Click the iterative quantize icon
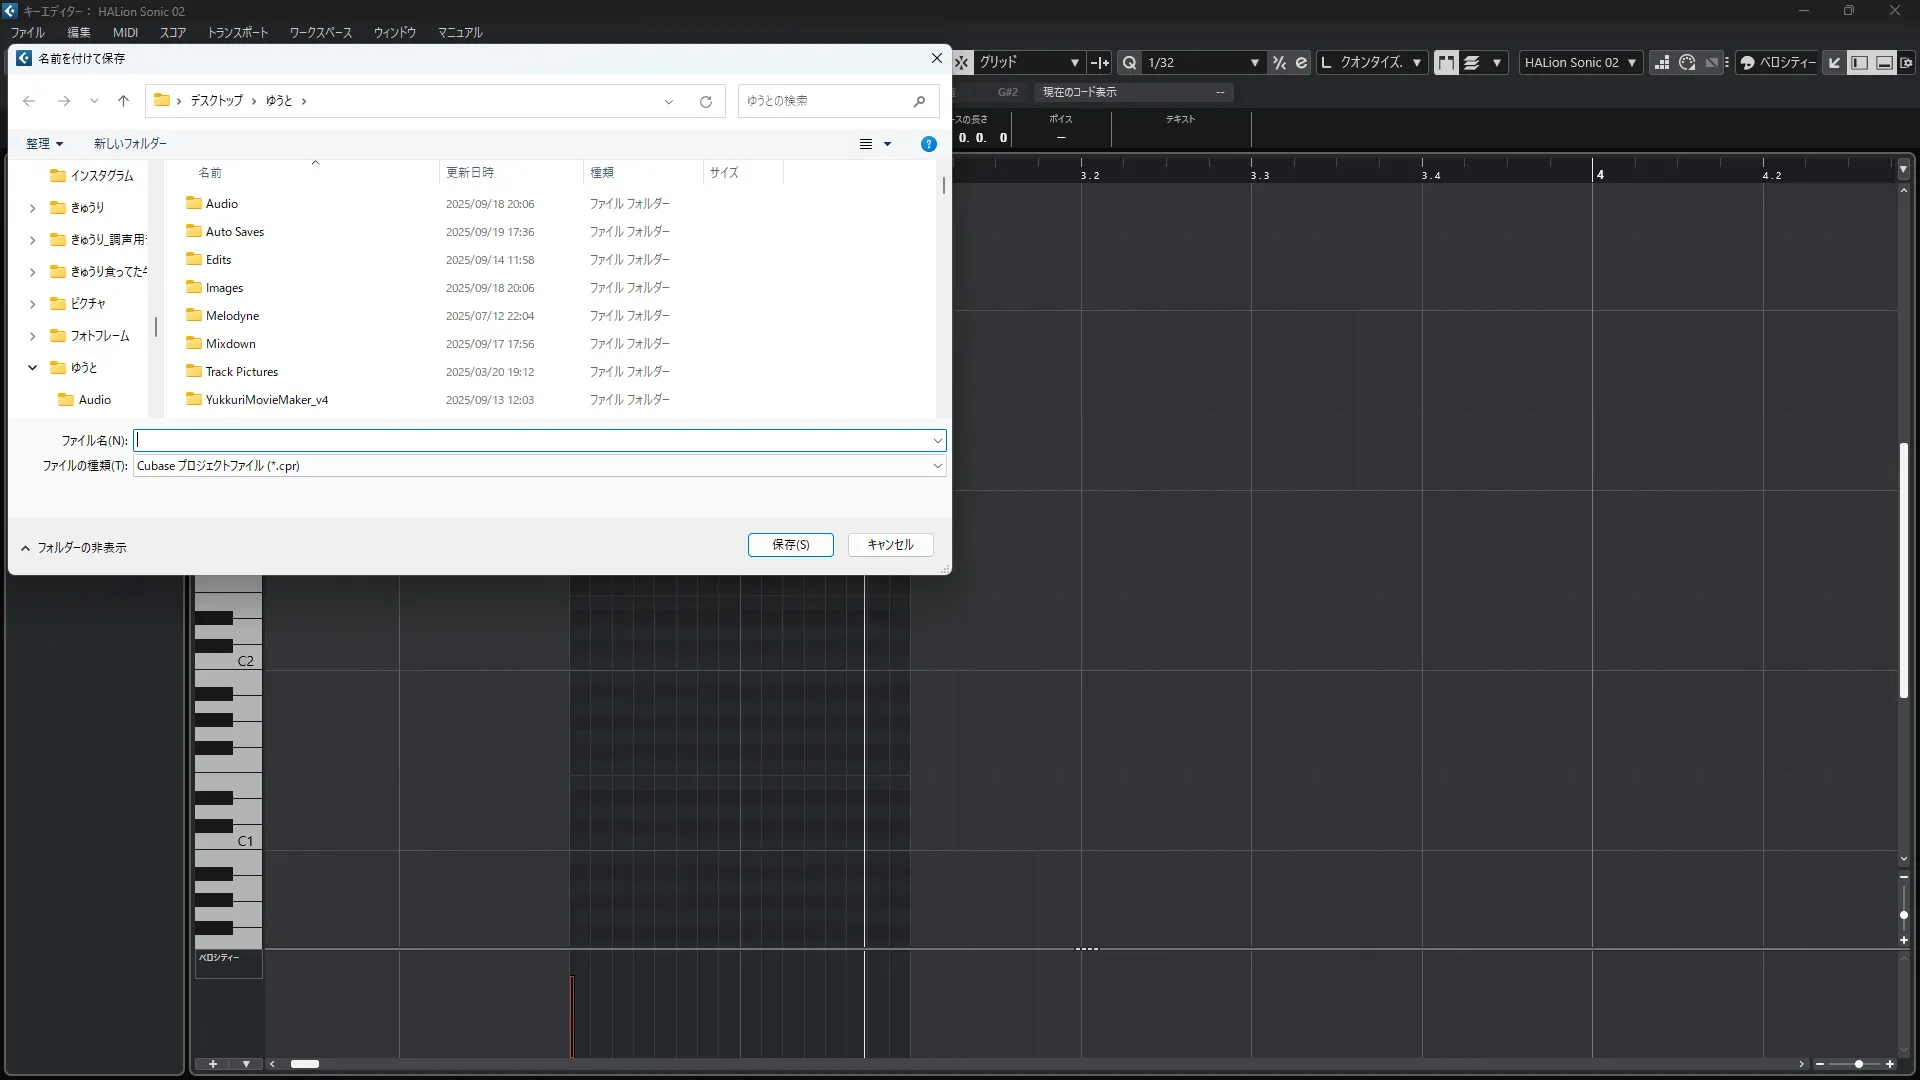Screen dimensions: 1920x1080 click(x=1279, y=62)
